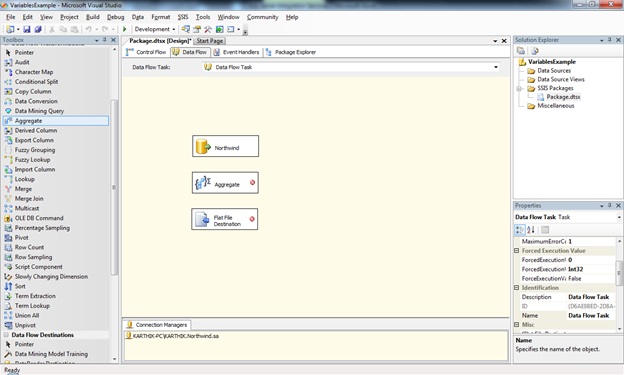The height and width of the screenshot is (375, 625).
Task: Pick Row Count transformation
Action: pyautogui.click(x=29, y=247)
